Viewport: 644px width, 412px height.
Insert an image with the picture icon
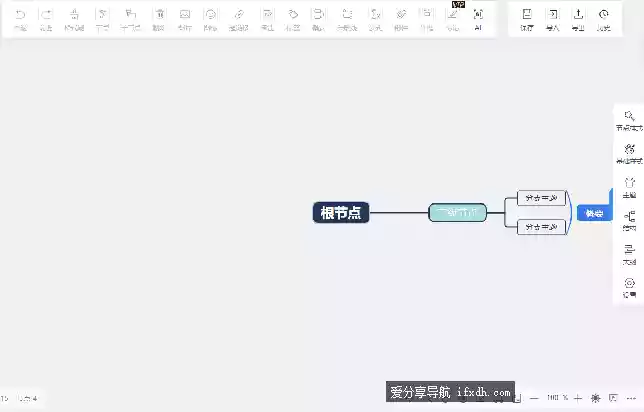click(x=185, y=19)
